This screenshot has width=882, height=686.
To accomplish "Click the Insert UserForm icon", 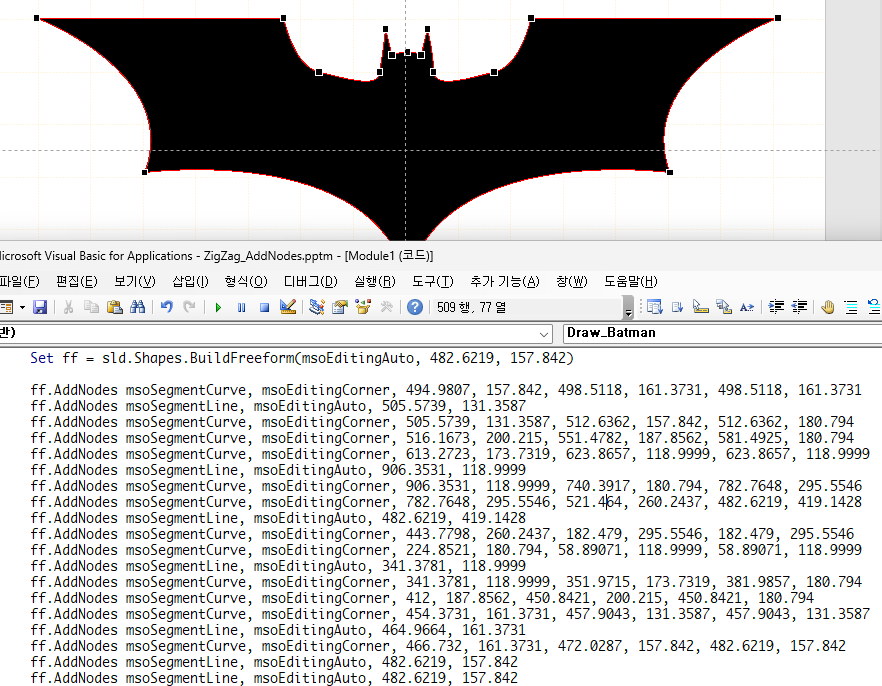I will click(7, 307).
